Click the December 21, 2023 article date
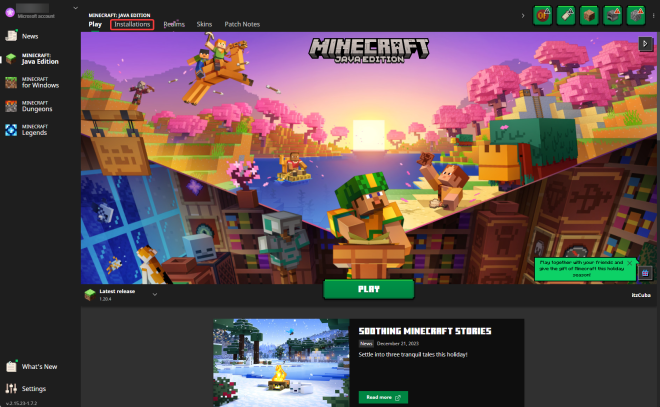This screenshot has height=407, width=660. pyautogui.click(x=397, y=343)
